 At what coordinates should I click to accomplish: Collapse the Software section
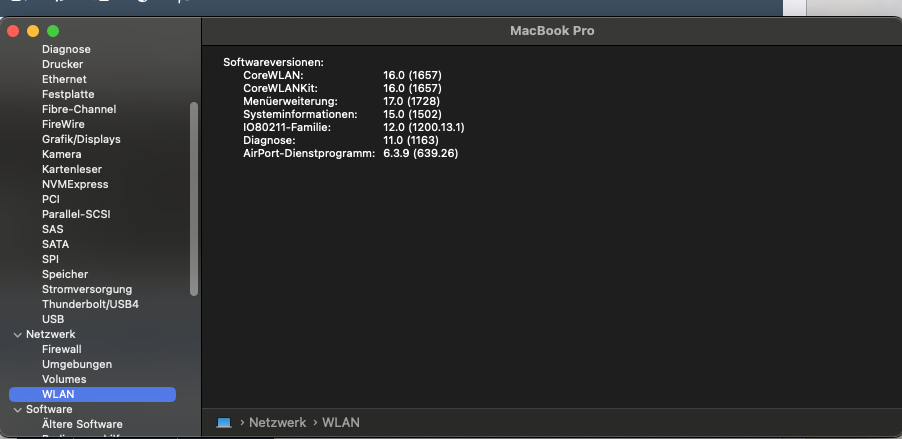tap(17, 409)
